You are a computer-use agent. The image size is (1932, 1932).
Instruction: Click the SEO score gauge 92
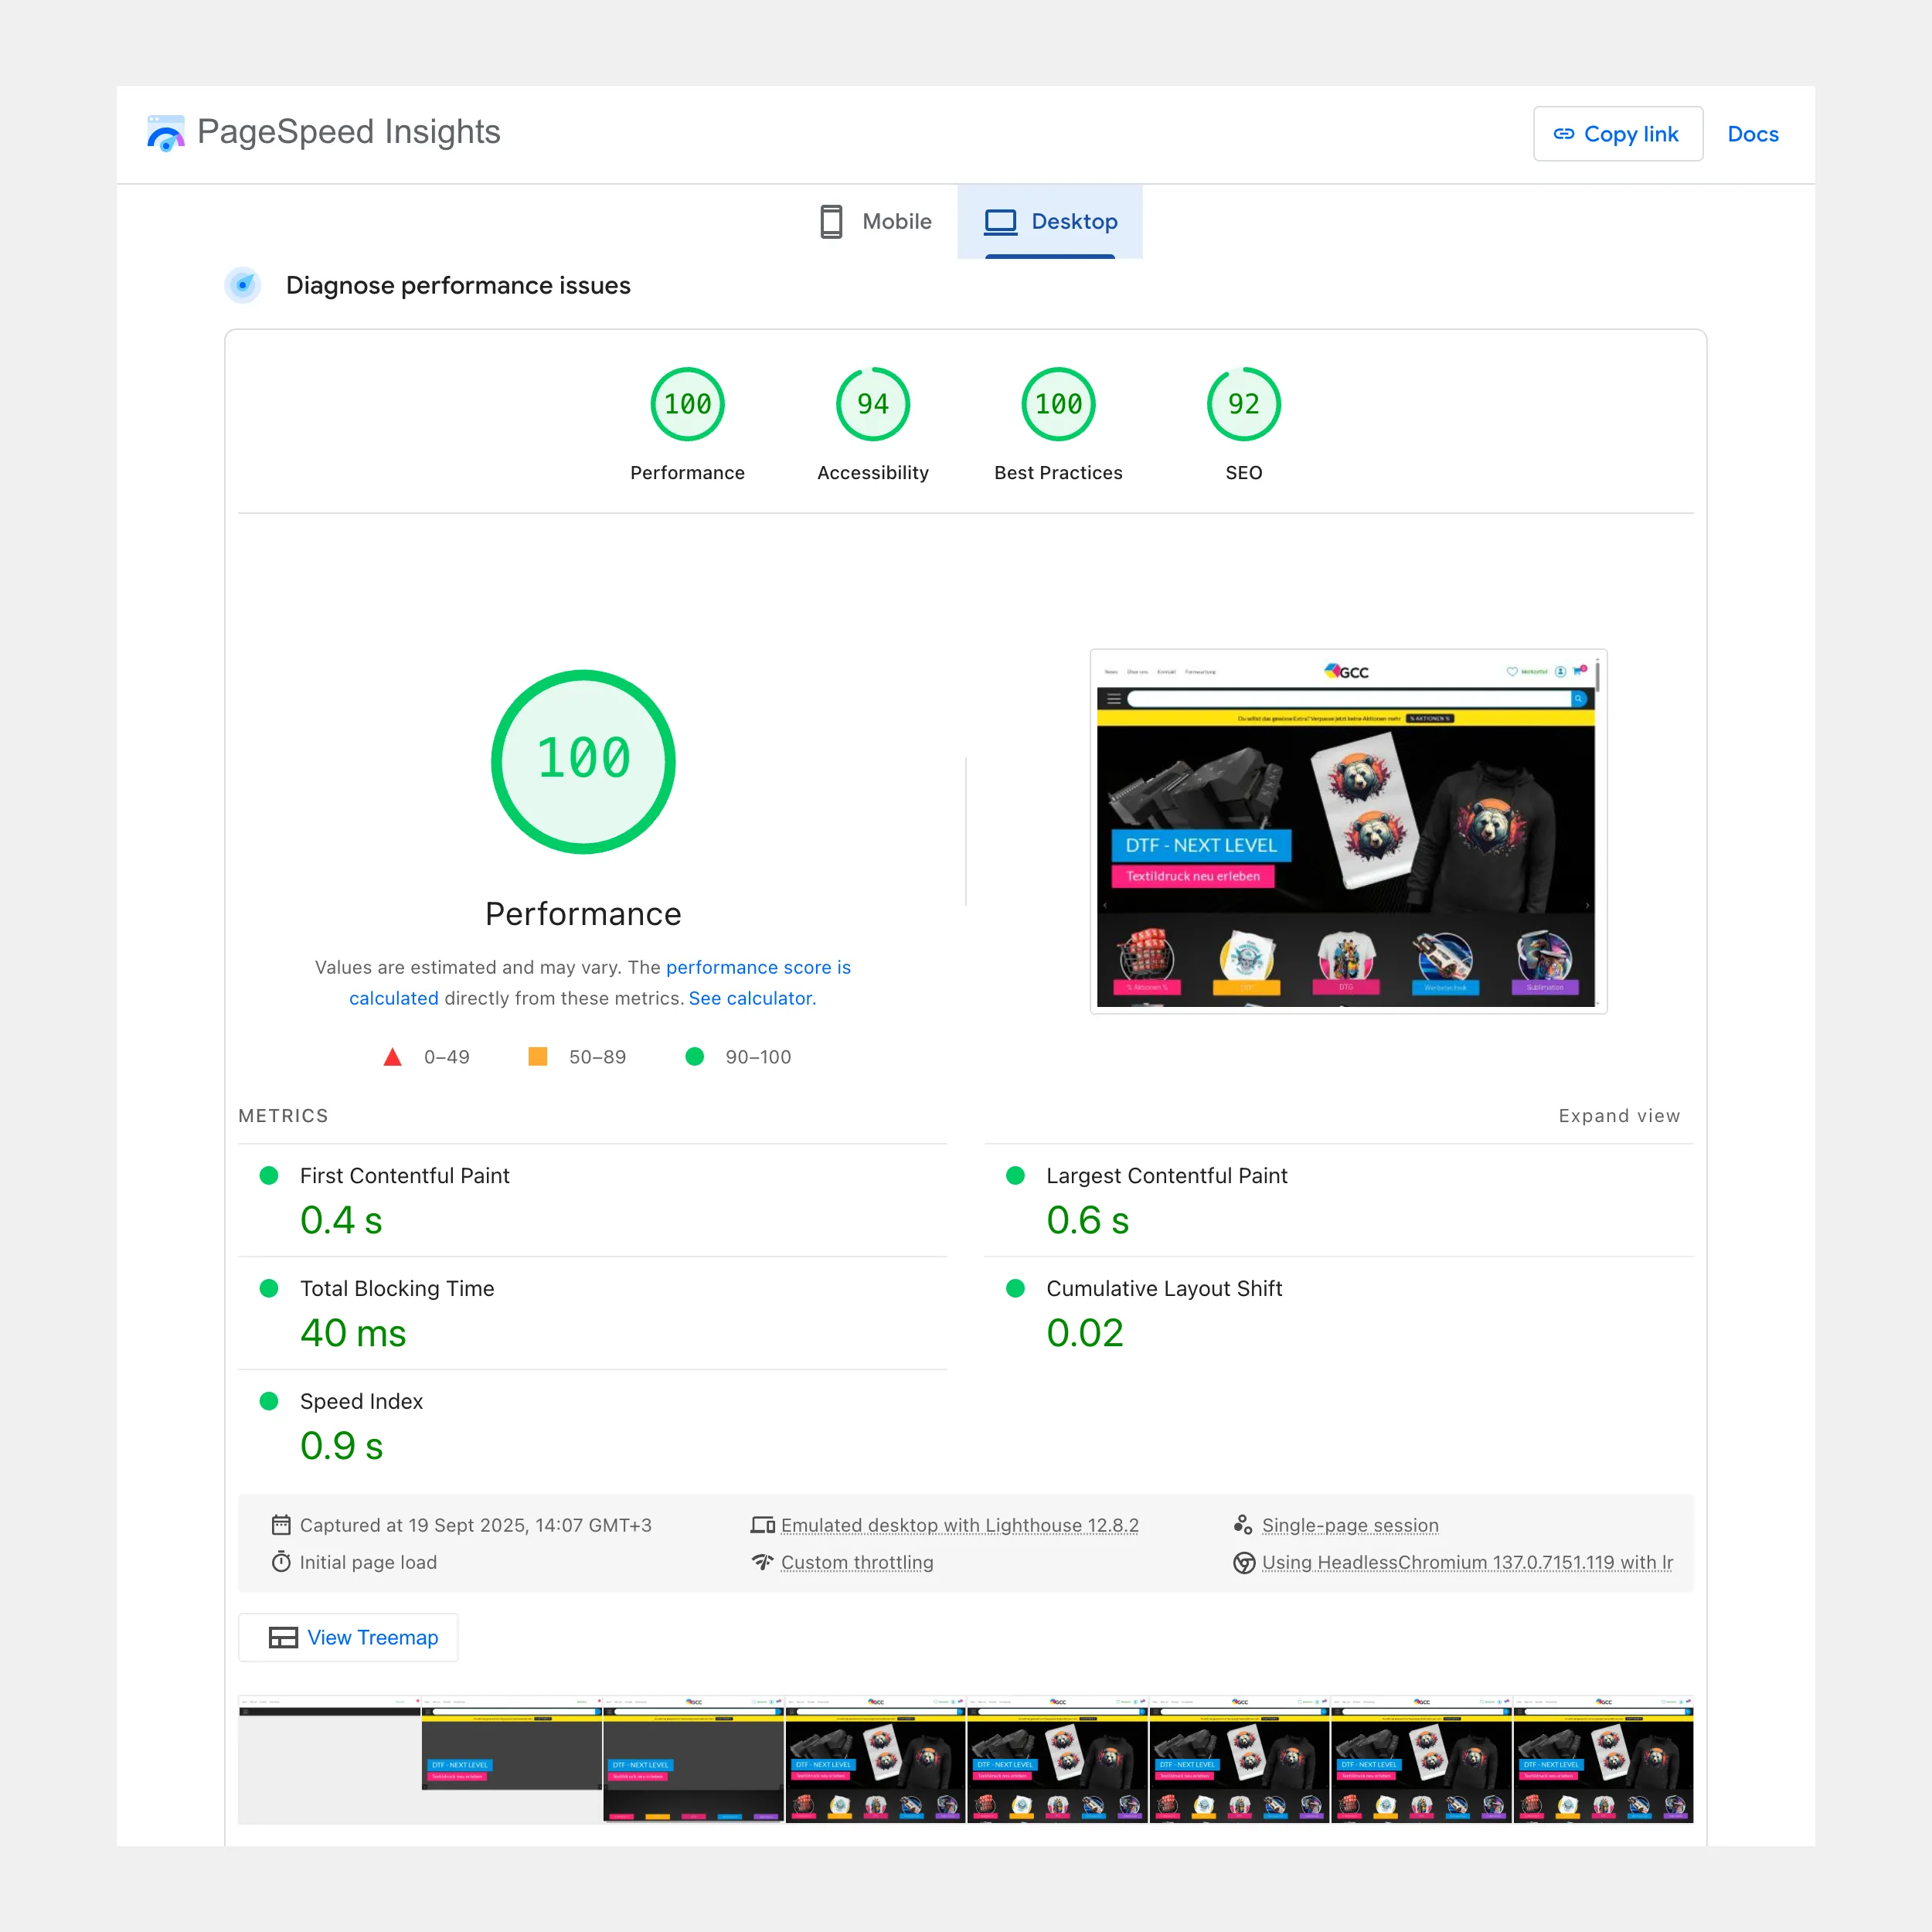click(1243, 404)
